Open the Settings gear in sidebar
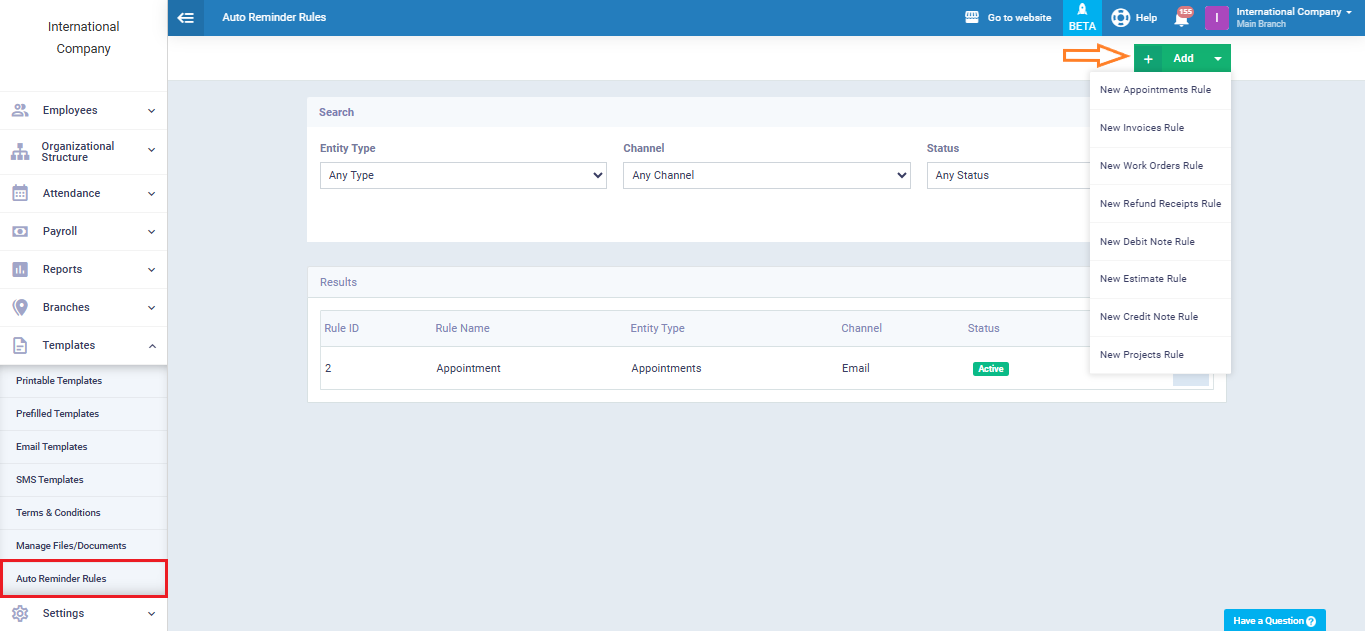Viewport: 1365px width, 631px height. [20, 613]
